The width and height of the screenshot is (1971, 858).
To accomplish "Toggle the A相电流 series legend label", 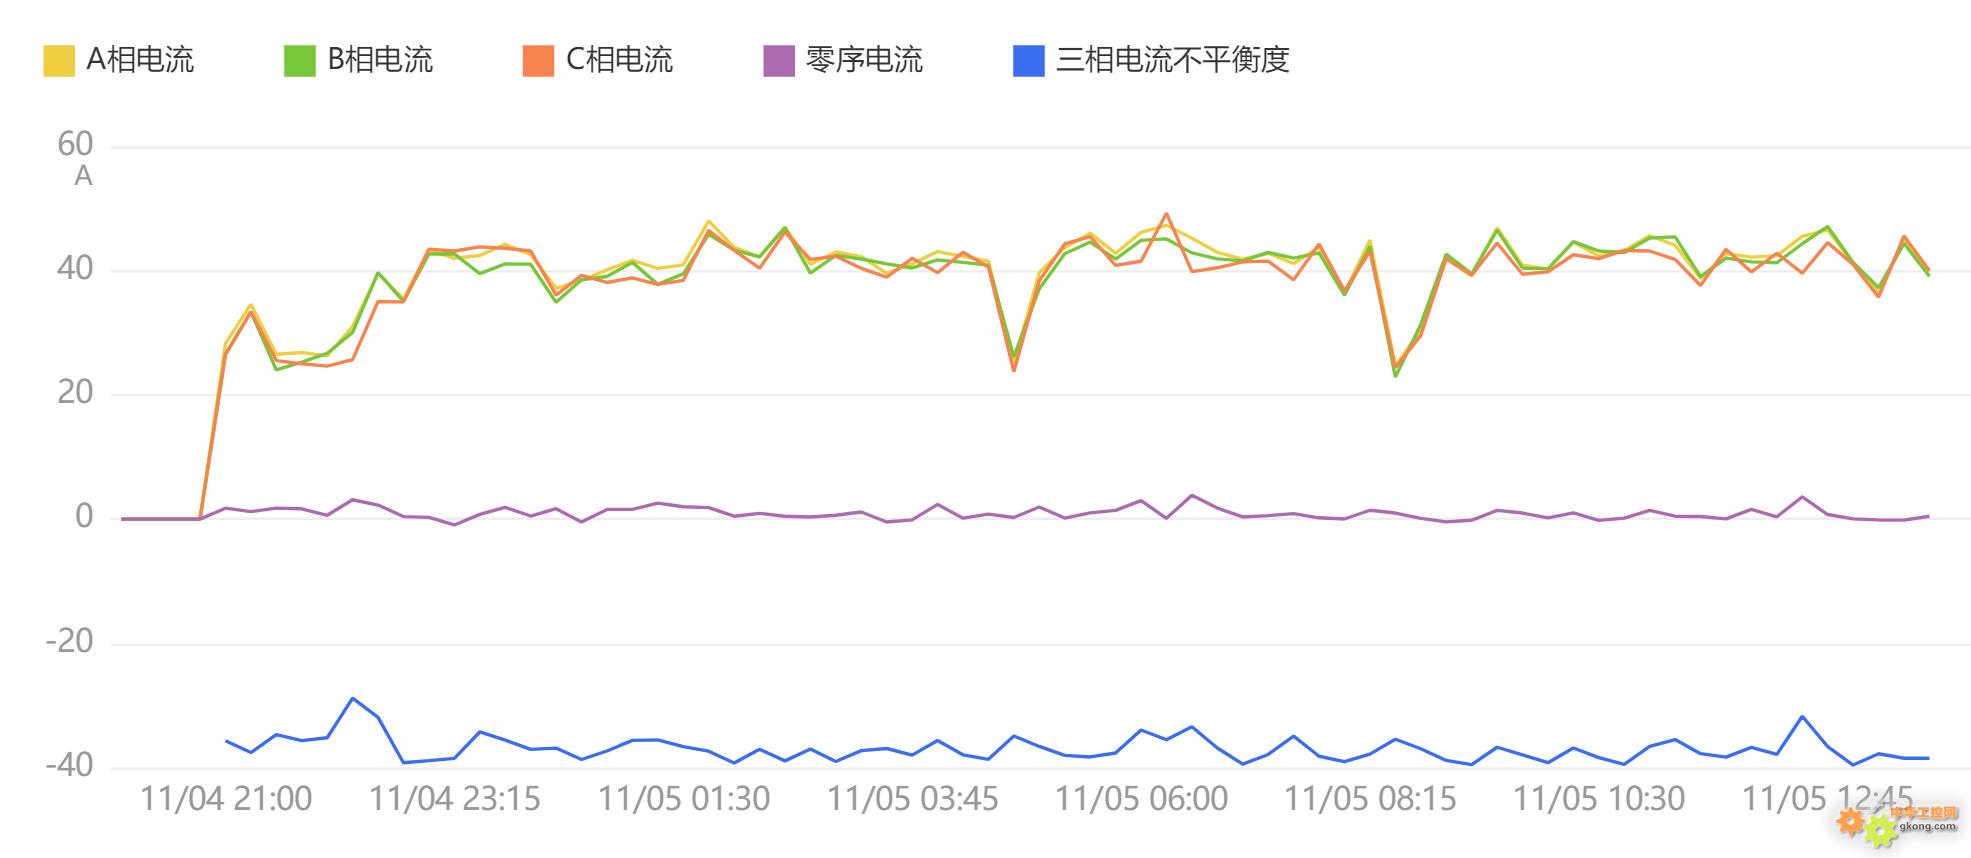I will point(140,60).
